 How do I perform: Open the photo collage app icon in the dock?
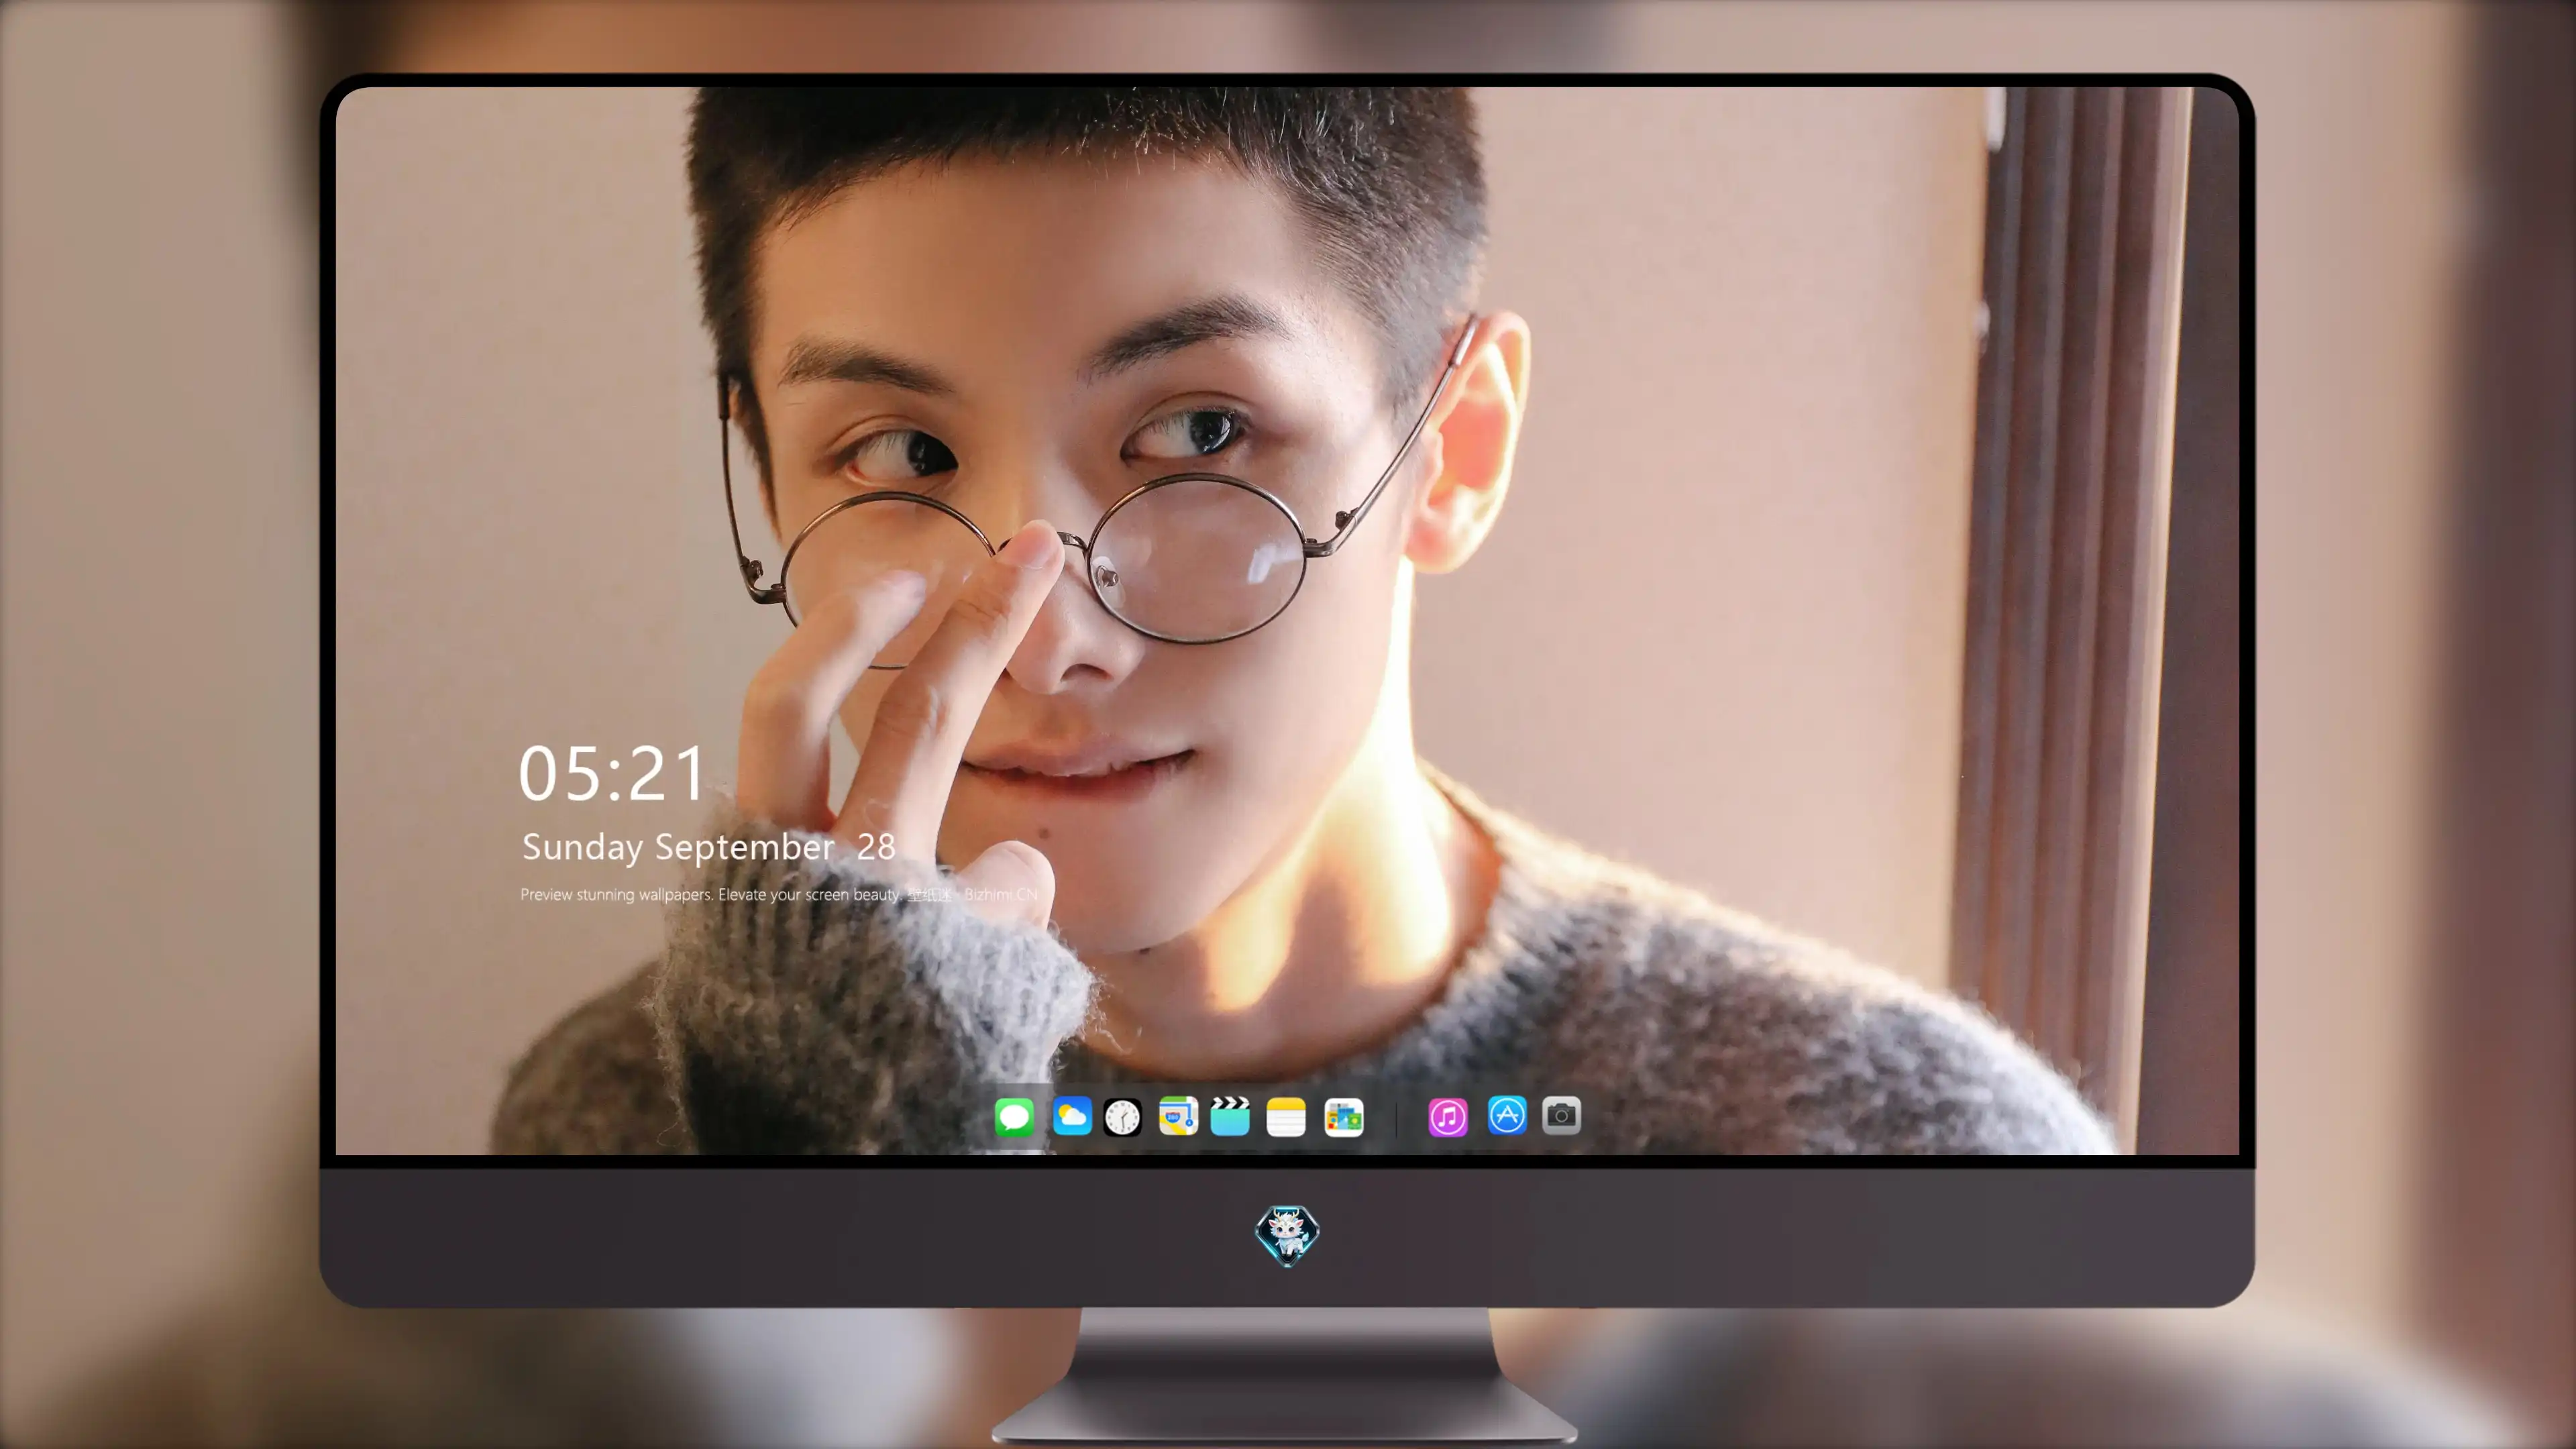1344,1117
